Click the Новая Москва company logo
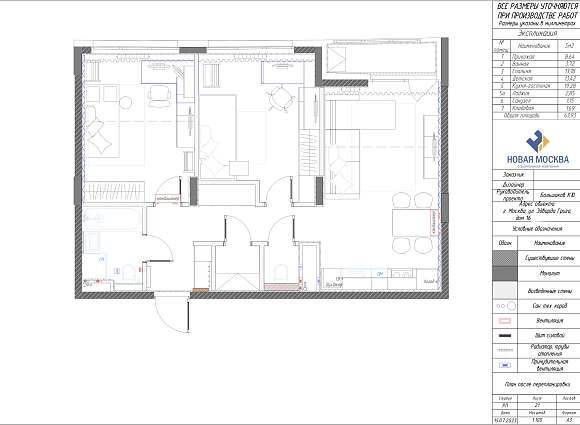Screen dimensions: 580x425 [537, 149]
